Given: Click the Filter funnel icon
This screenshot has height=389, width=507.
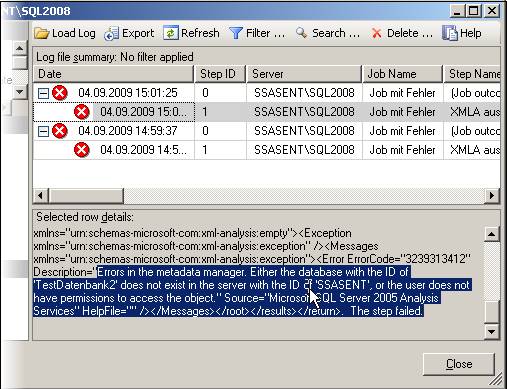Looking at the screenshot, I should (236, 33).
